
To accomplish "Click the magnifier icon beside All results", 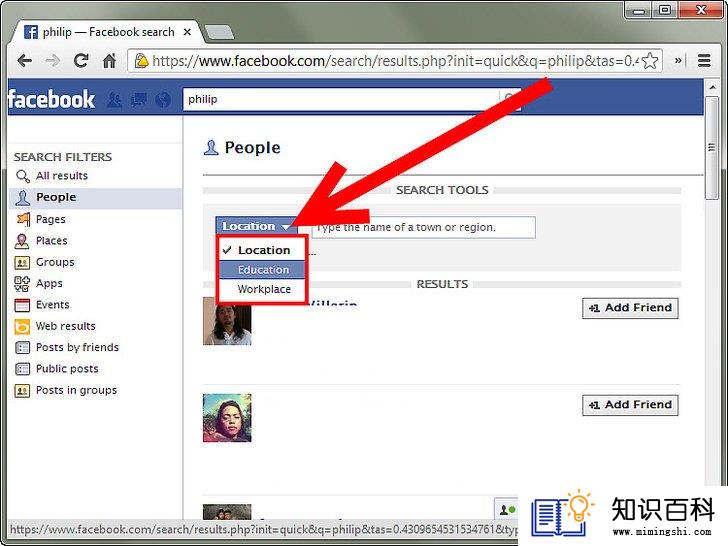I will [22, 176].
